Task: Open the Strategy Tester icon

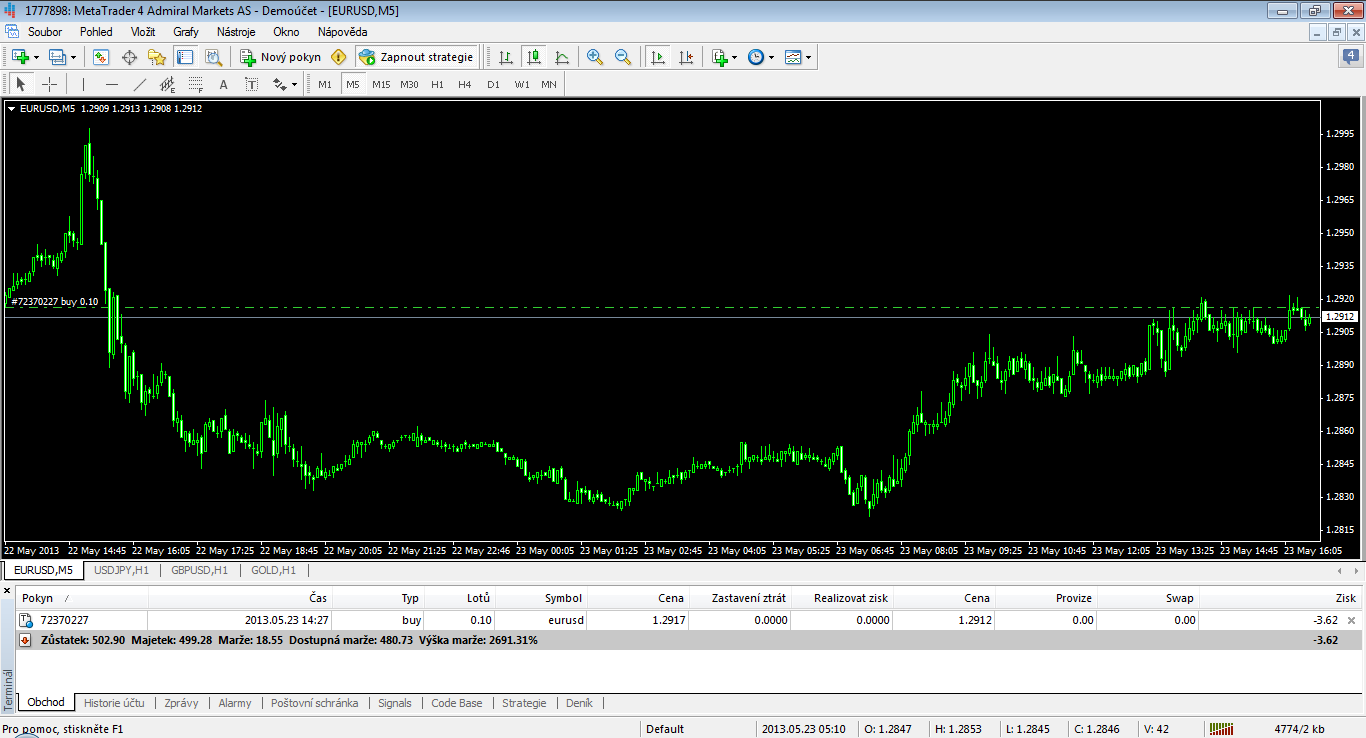Action: coord(212,57)
